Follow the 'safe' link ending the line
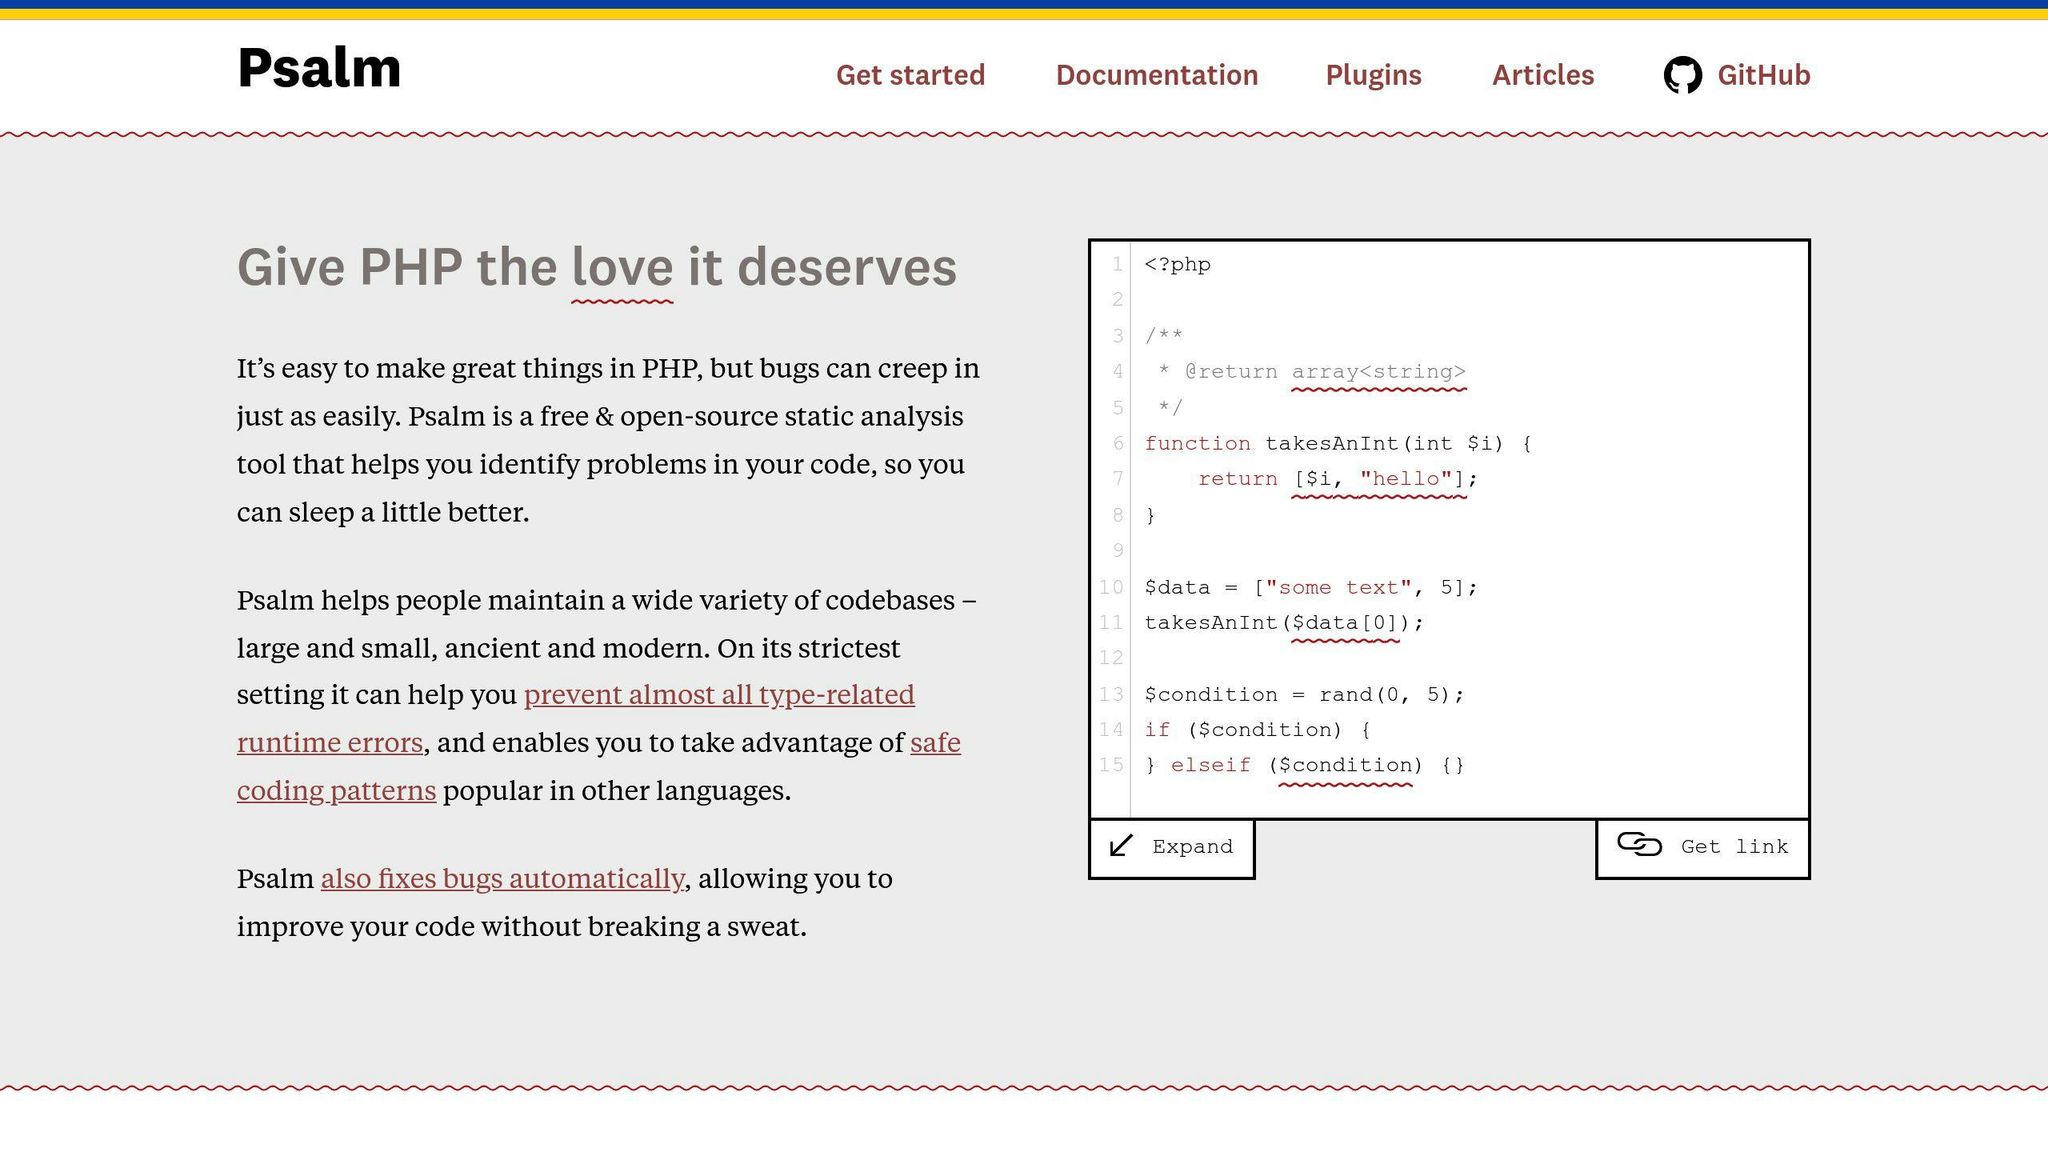Viewport: 2048px width, 1152px height. [x=935, y=743]
